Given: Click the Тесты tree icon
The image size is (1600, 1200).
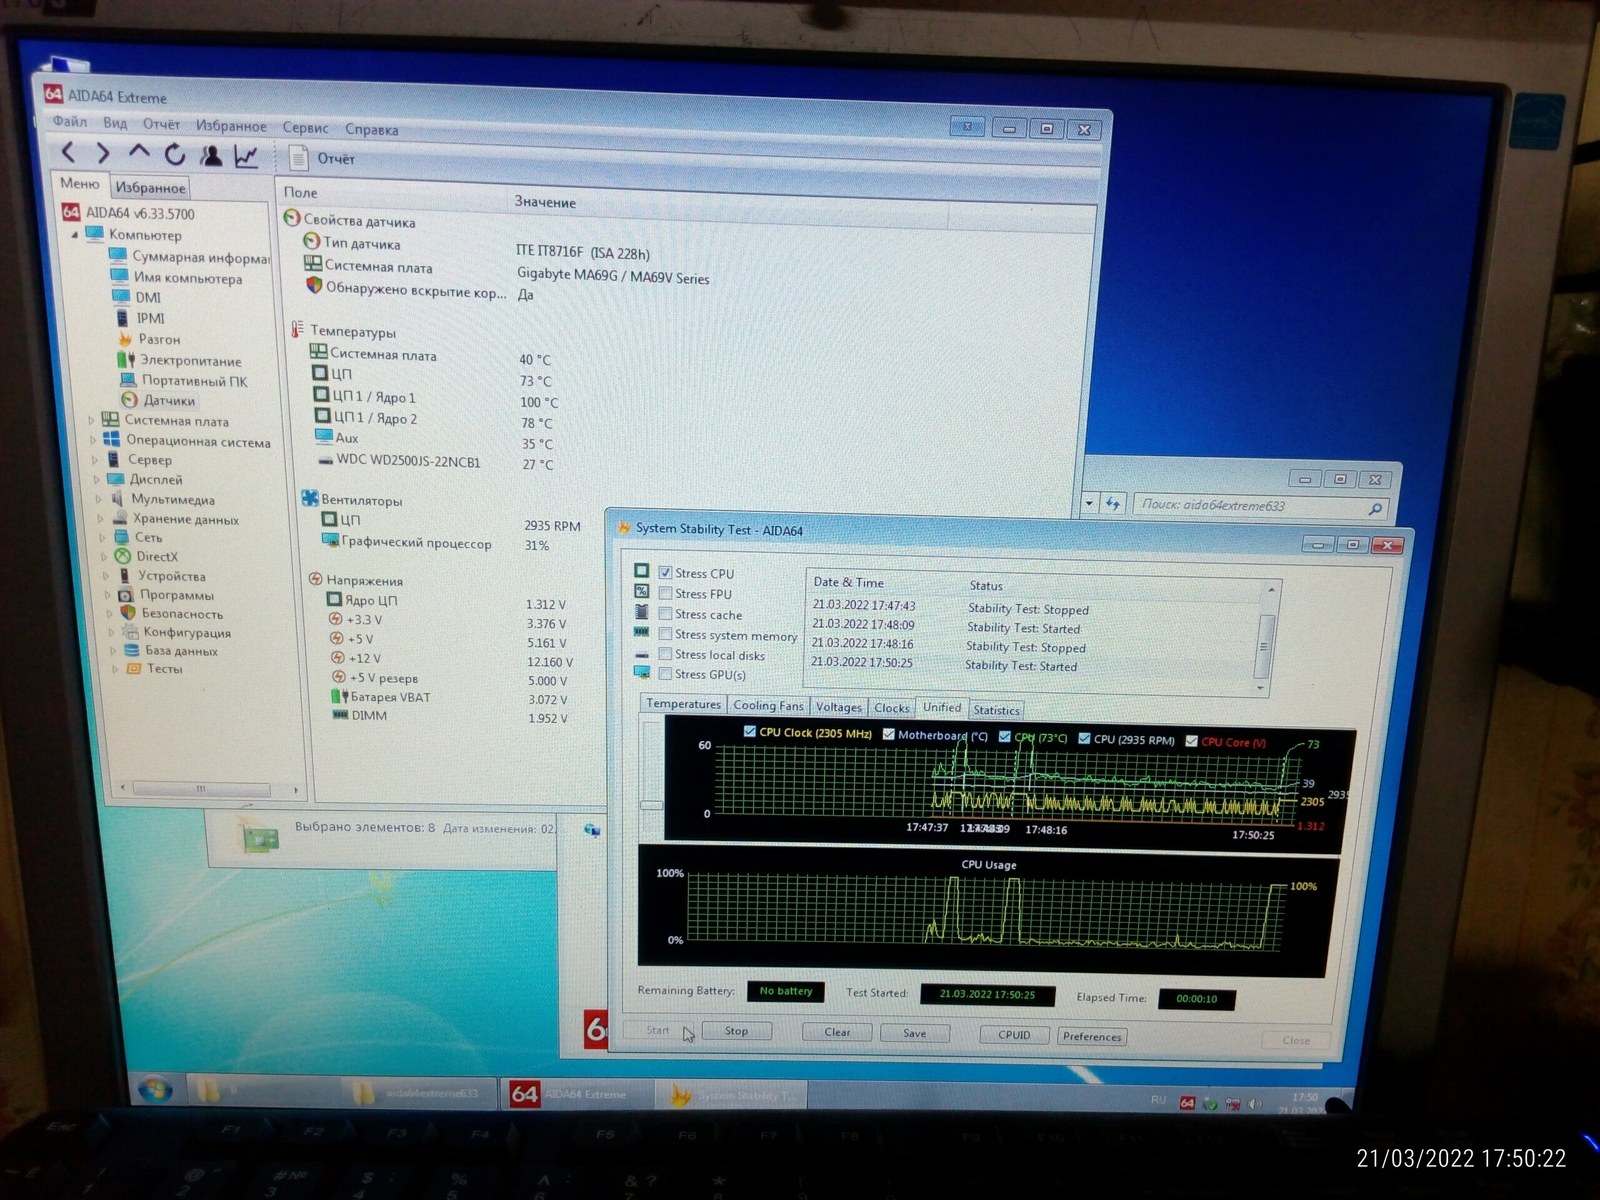Looking at the screenshot, I should (x=133, y=668).
